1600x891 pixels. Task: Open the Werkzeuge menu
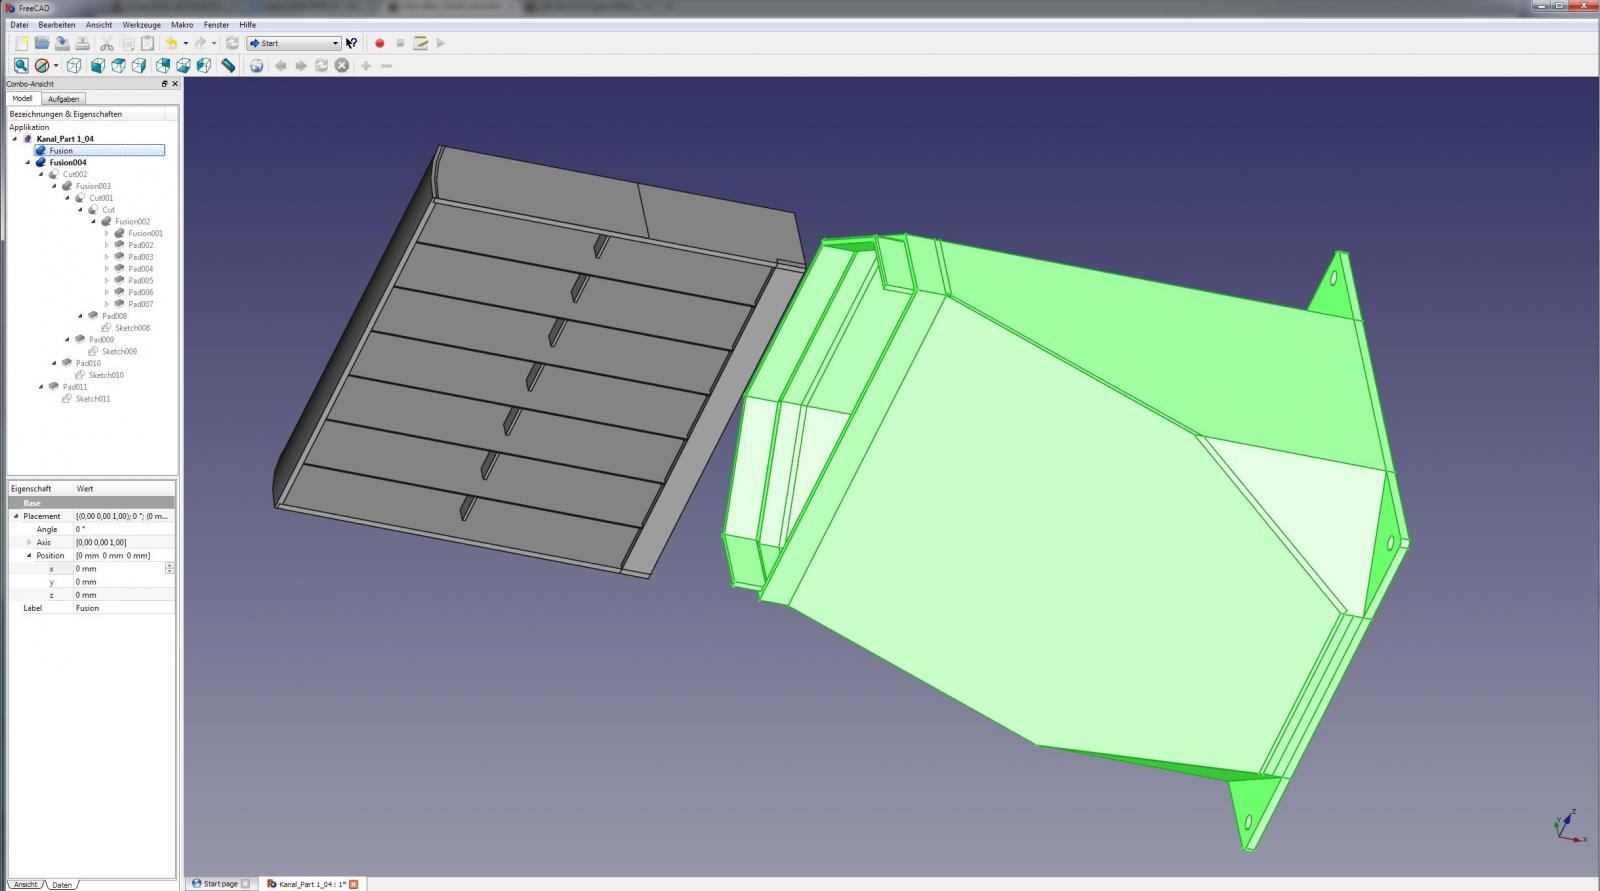tap(141, 24)
